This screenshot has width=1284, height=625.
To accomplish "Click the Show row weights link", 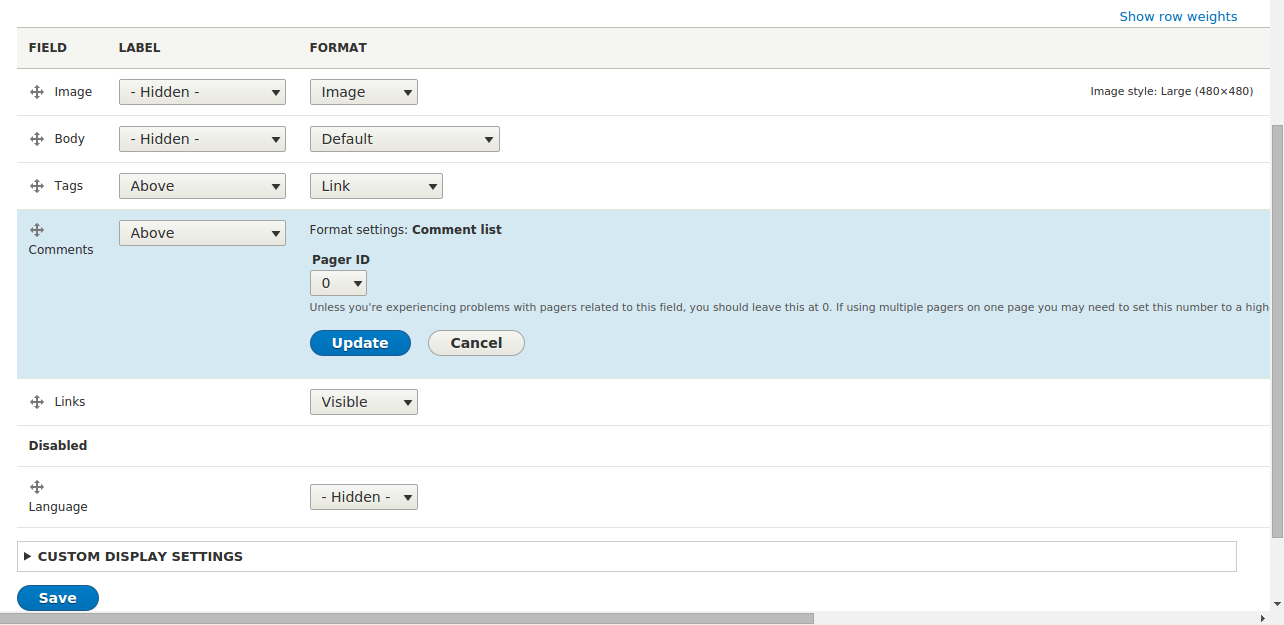I will [x=1178, y=16].
